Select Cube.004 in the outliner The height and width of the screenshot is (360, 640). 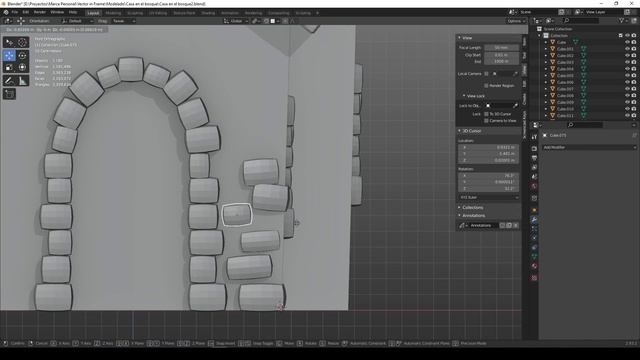(565, 69)
